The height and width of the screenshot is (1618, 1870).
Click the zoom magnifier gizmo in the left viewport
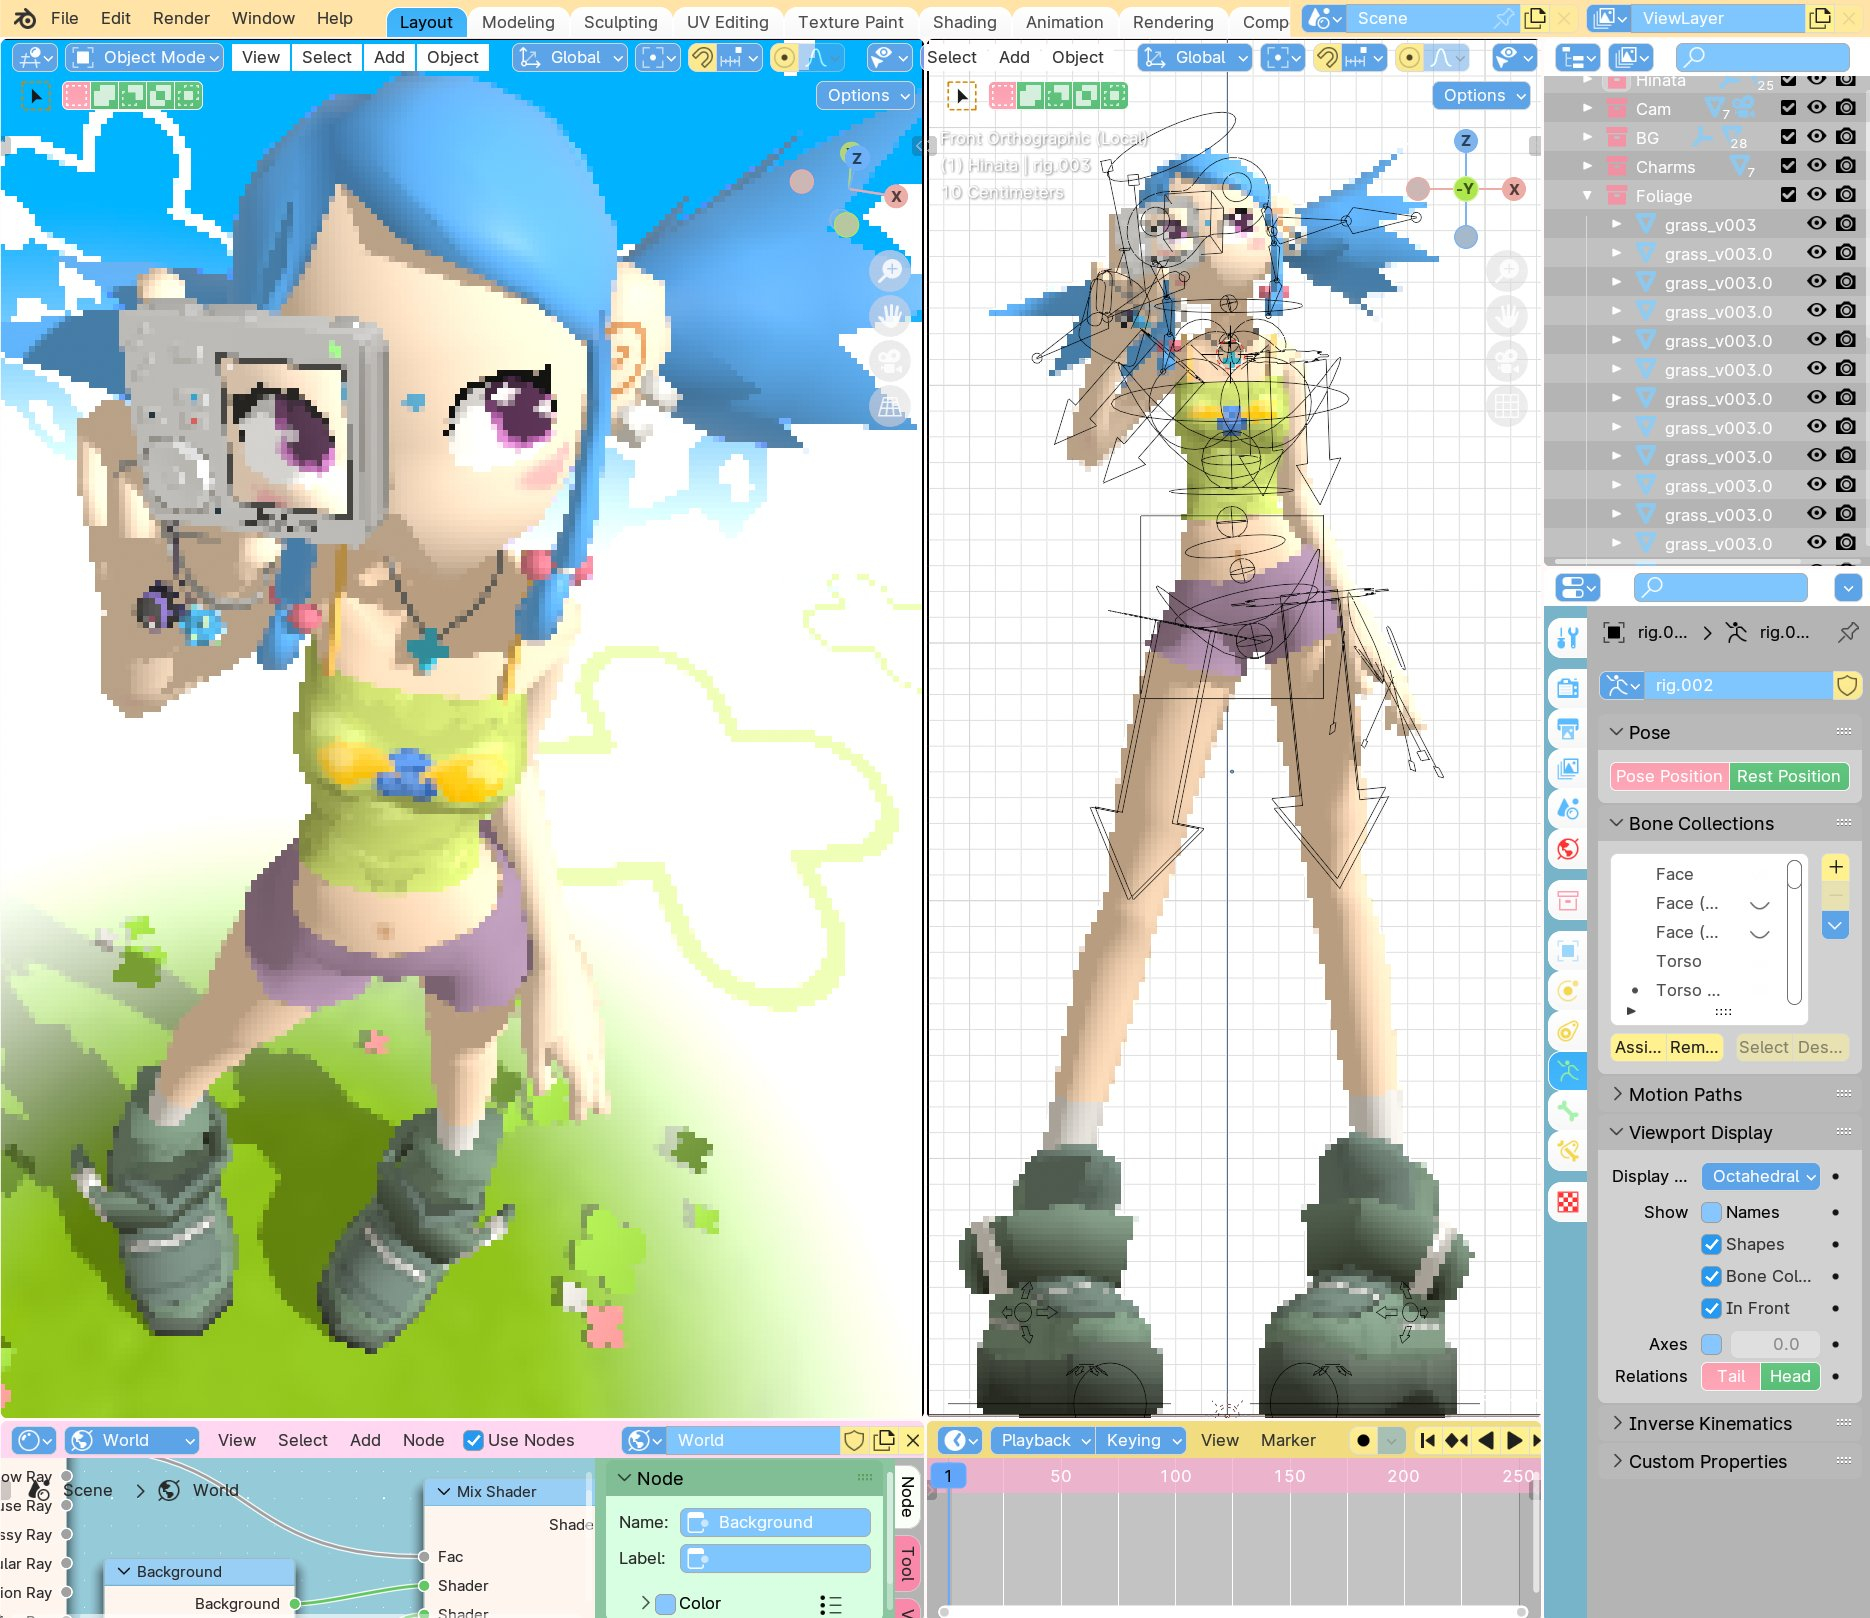pyautogui.click(x=889, y=270)
